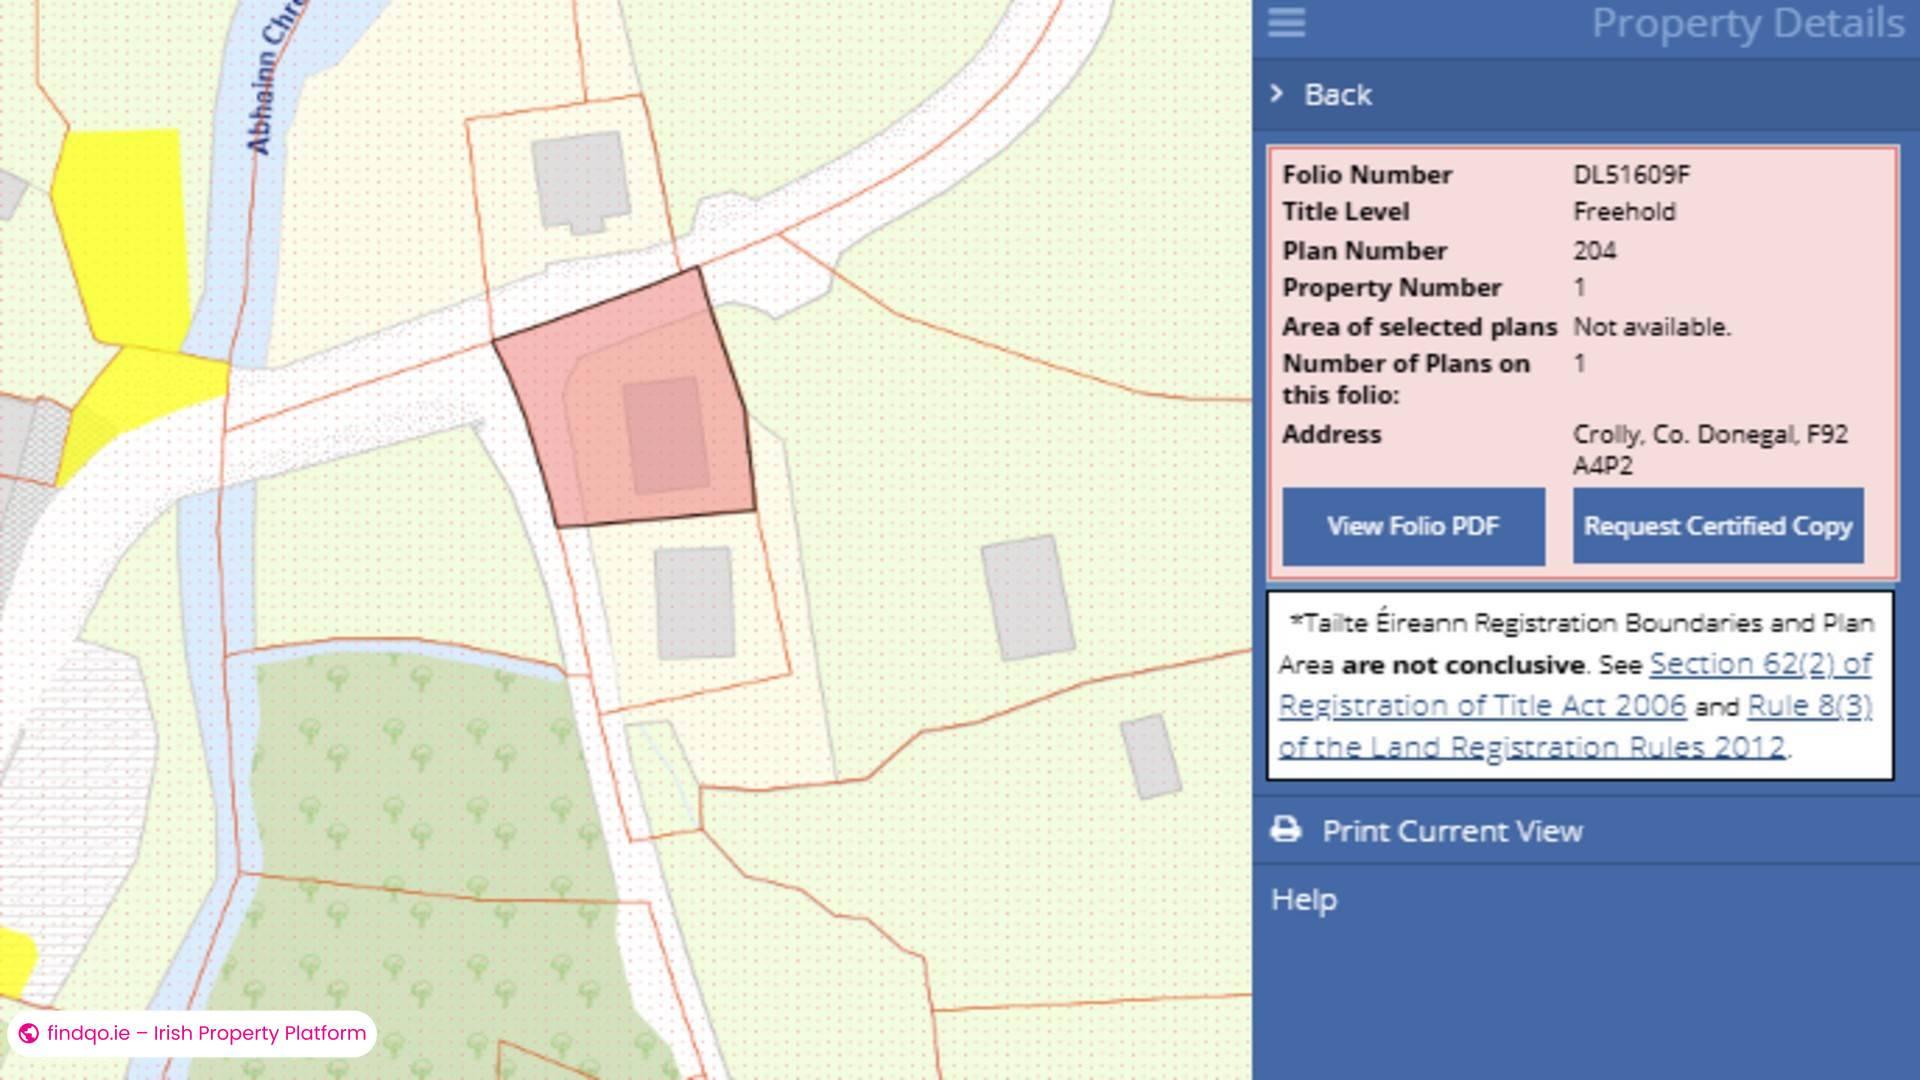
Task: Open Print Current View option
Action: pos(1452,831)
